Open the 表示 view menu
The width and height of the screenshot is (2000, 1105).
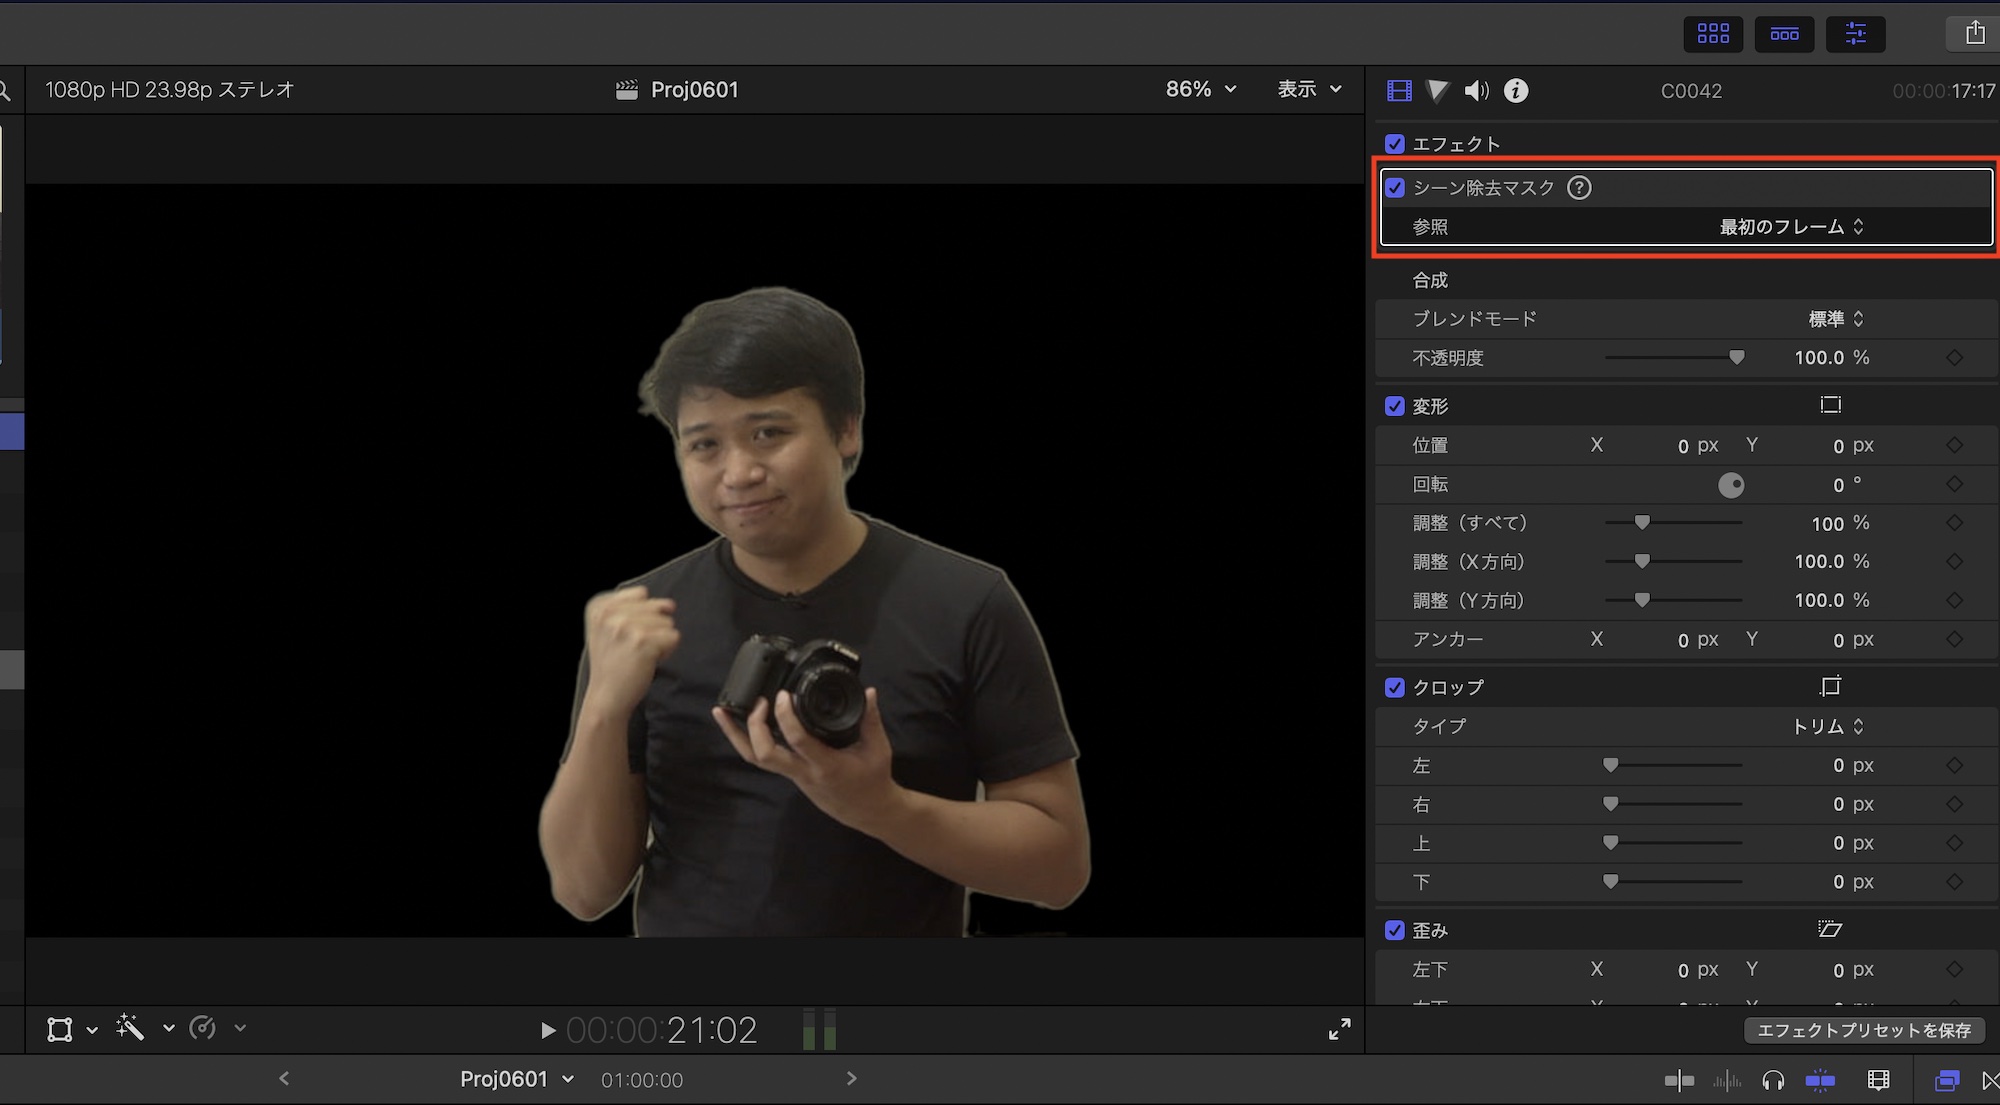point(1308,89)
